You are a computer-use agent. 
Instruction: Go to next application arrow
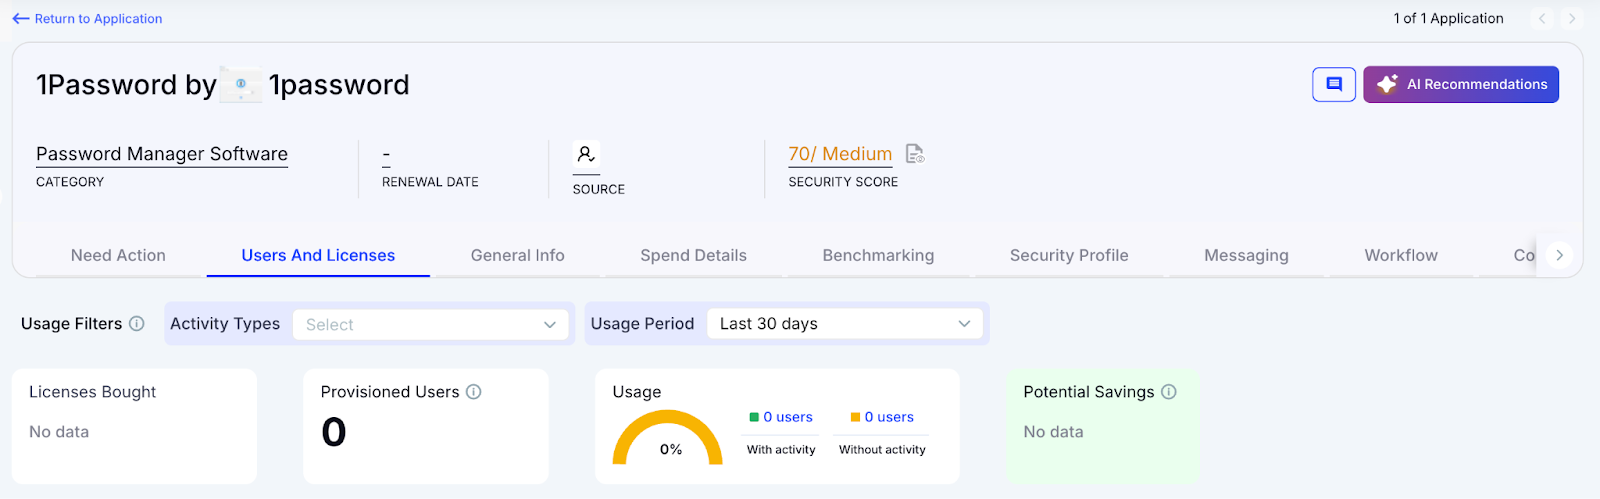pyautogui.click(x=1572, y=19)
